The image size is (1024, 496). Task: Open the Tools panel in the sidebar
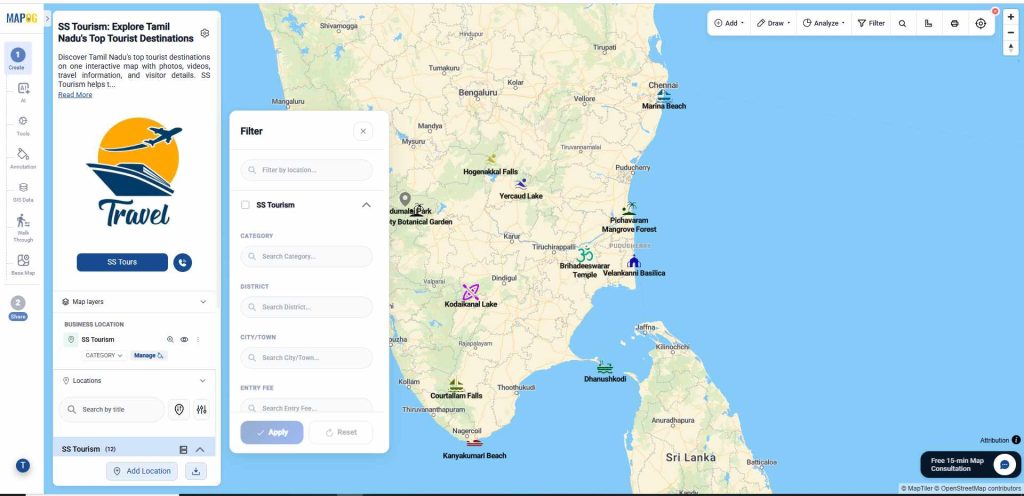(x=23, y=125)
